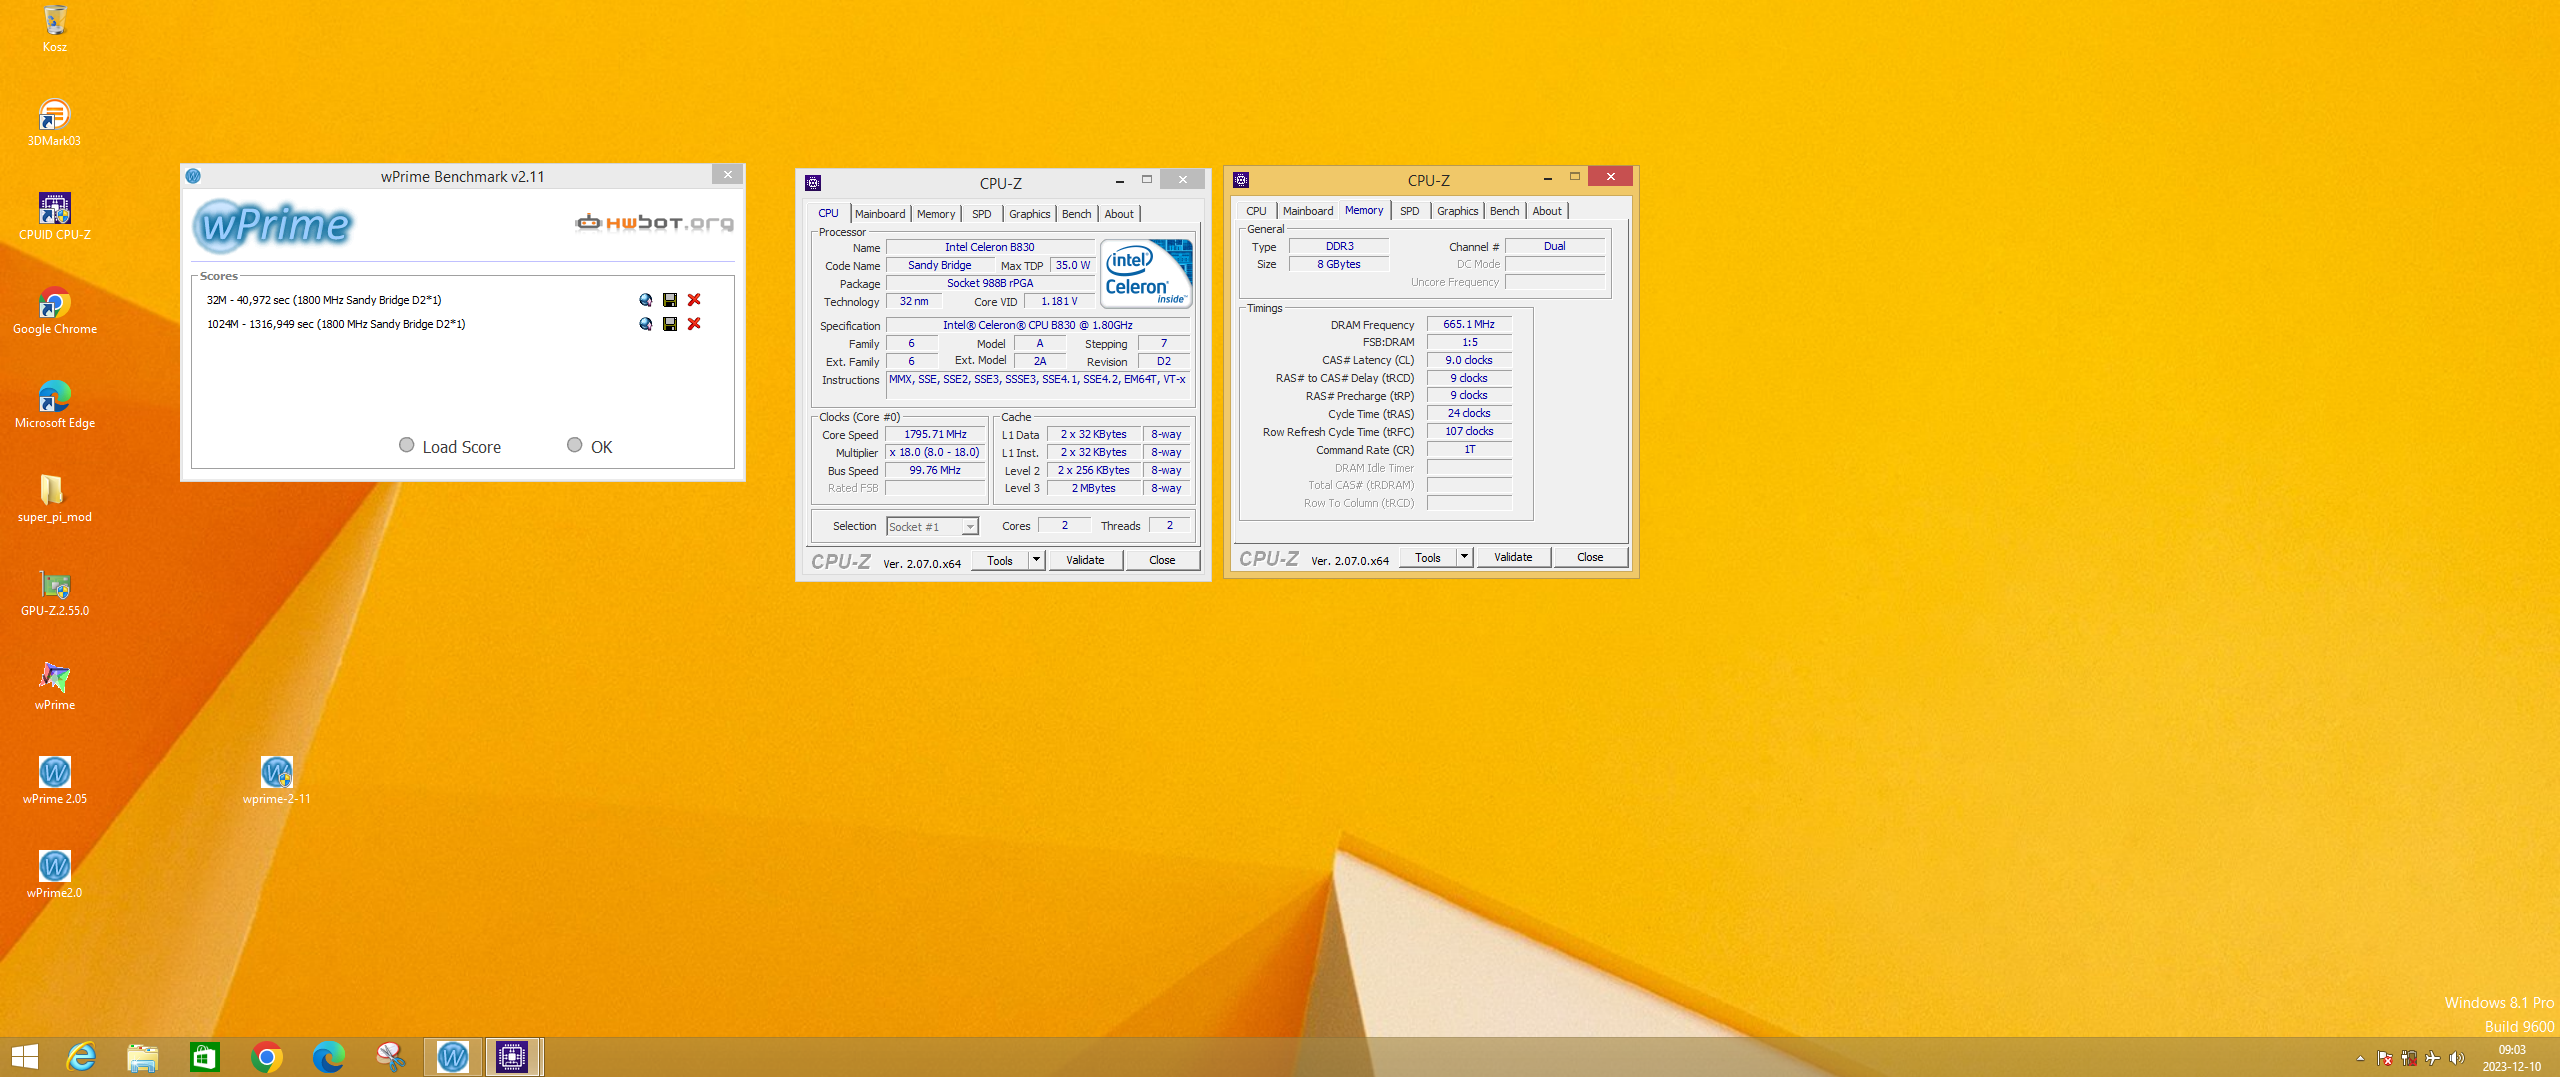Show hidden tray icons arrow
Viewport: 2560px width, 1077px height.
(x=2360, y=1058)
